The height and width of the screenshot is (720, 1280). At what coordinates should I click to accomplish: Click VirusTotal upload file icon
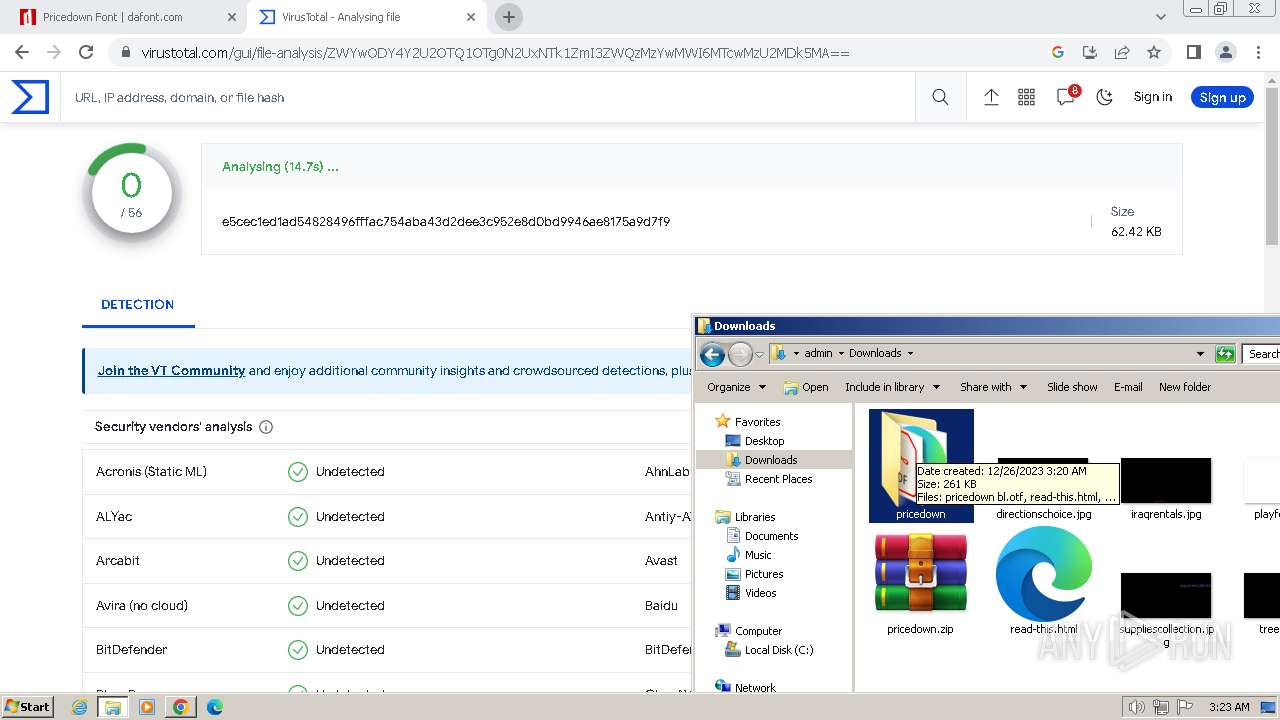tap(991, 97)
